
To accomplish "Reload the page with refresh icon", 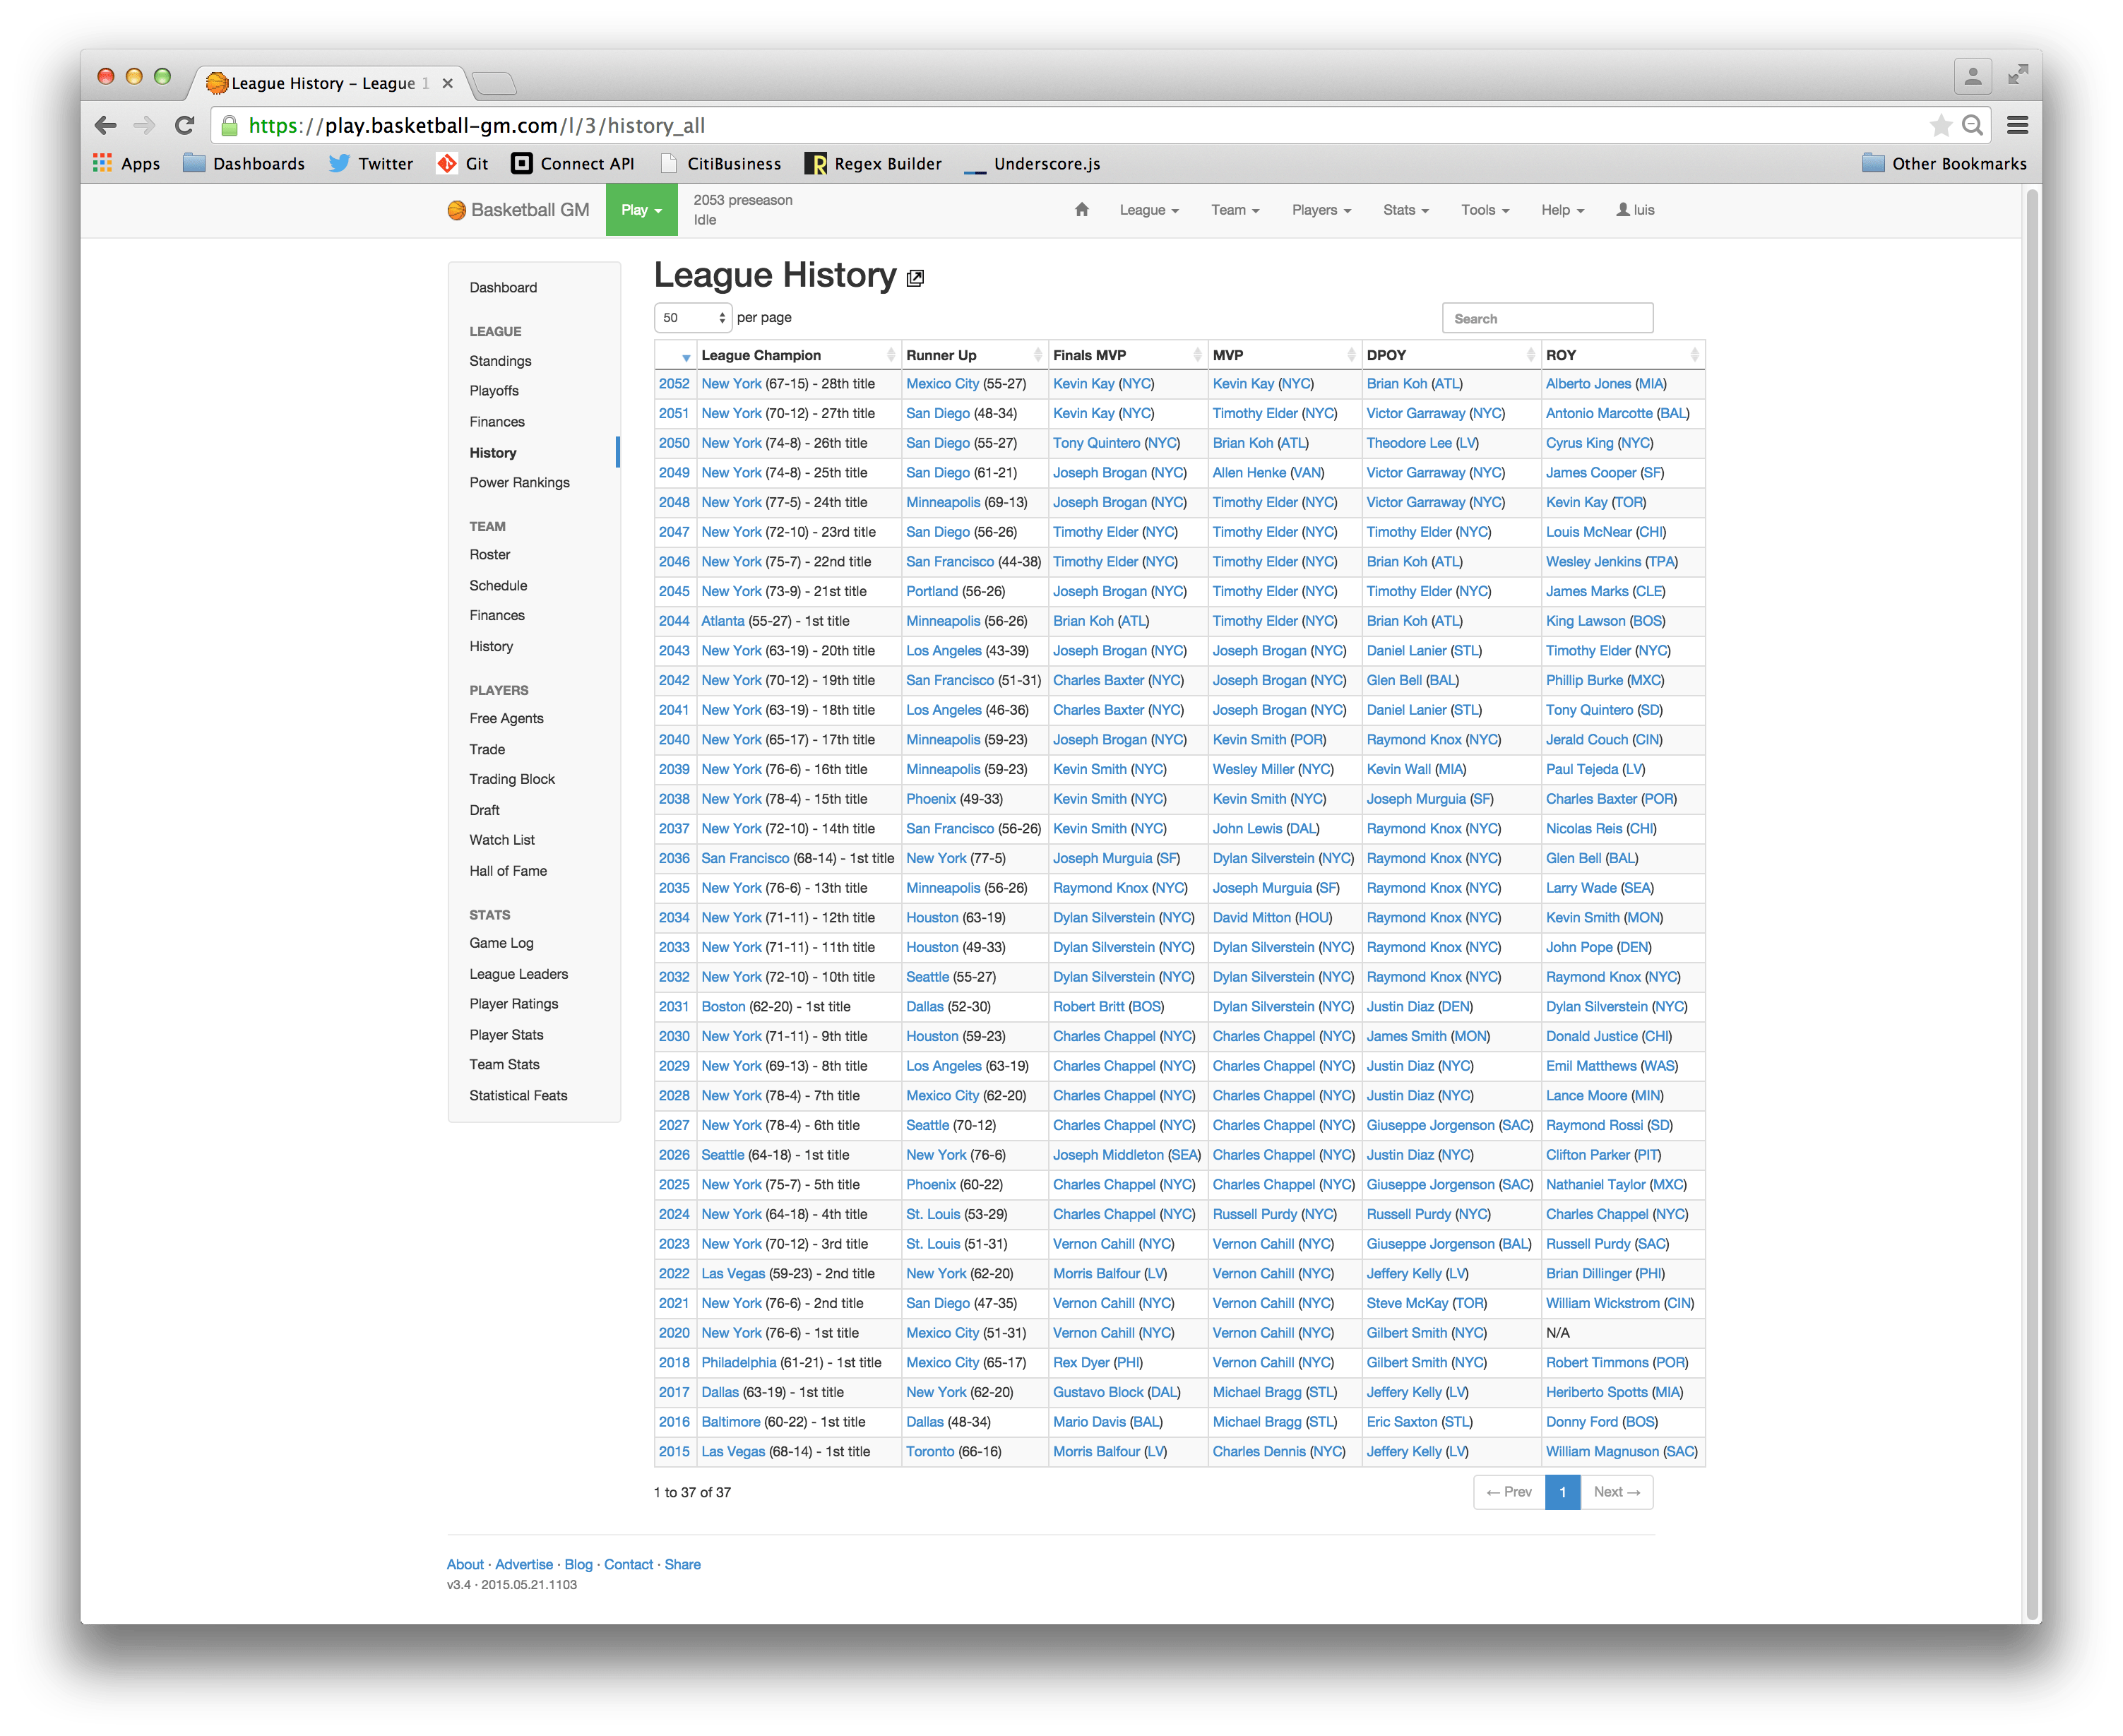I will 184,125.
